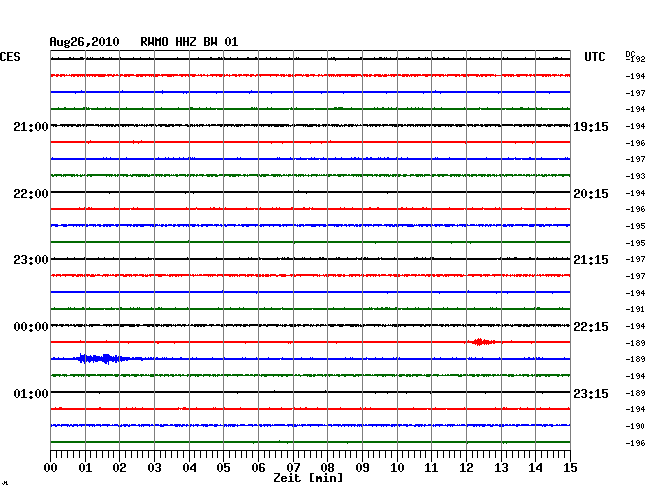
Task: Click the "21:15" UTC time label
Action: pos(591,260)
